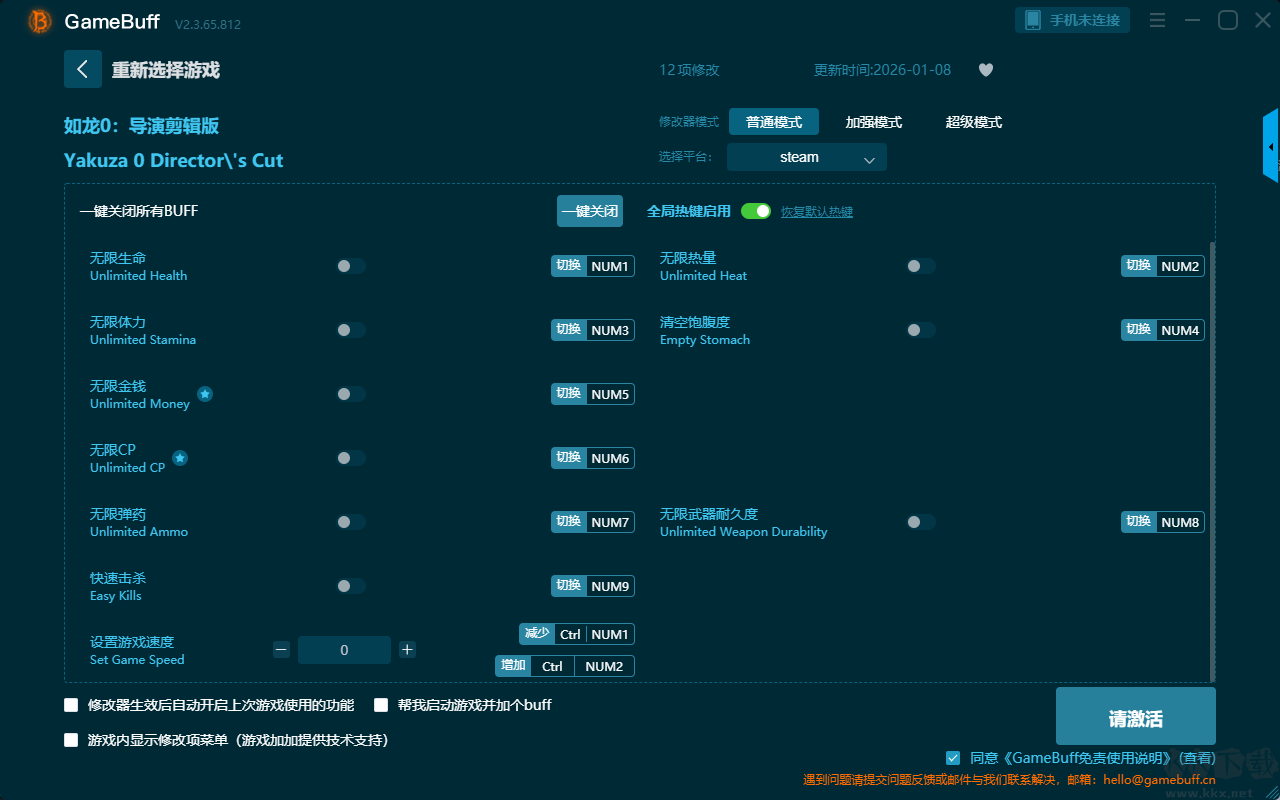Click 重新选择游戏 reselect game label
Screen dimensions: 1280x800
point(166,70)
